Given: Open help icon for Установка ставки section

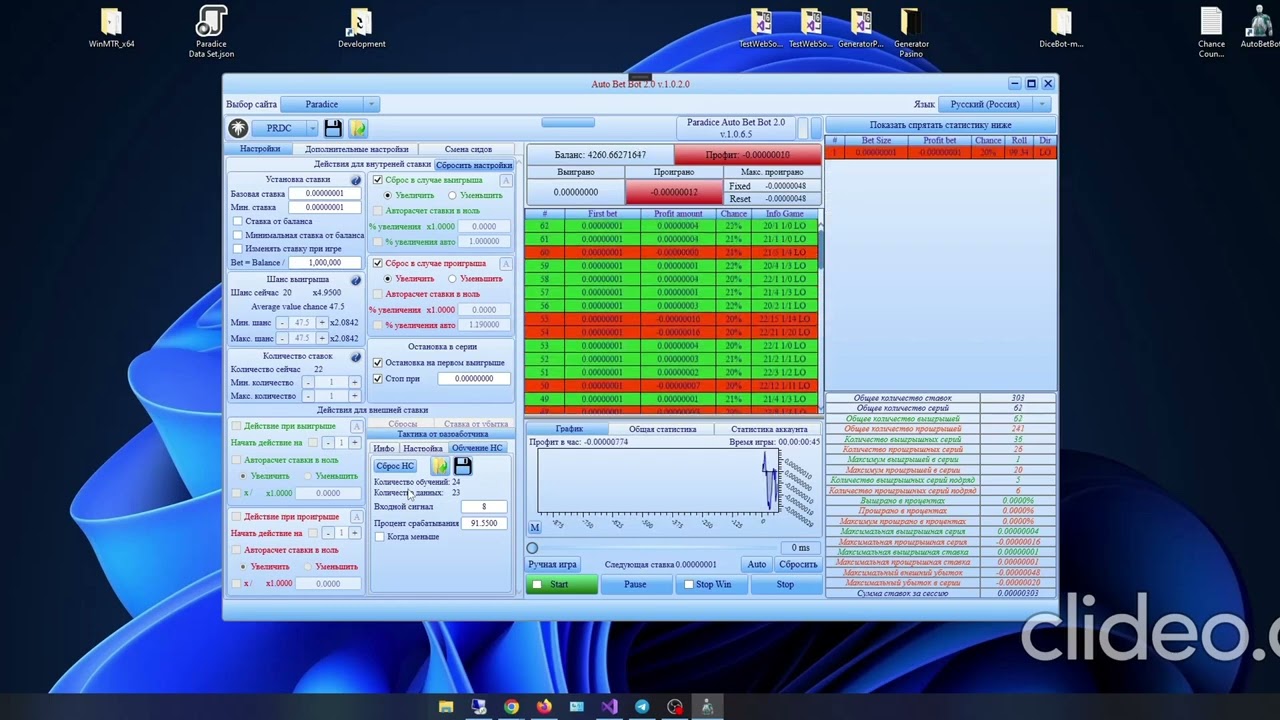Looking at the screenshot, I should [356, 180].
